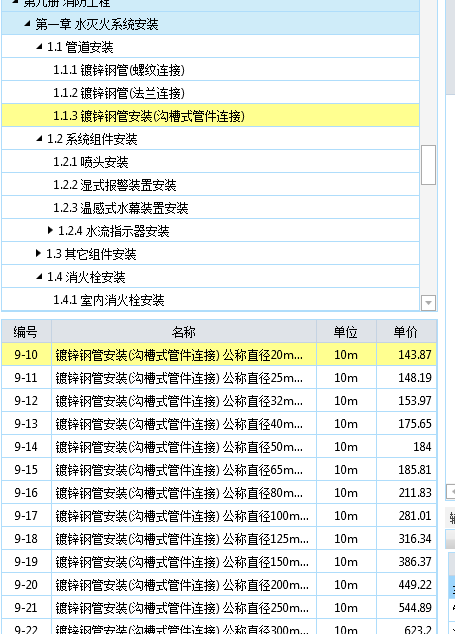Click unit price 143.87
Image resolution: width=455 pixels, height=634 pixels.
[x=406, y=355]
